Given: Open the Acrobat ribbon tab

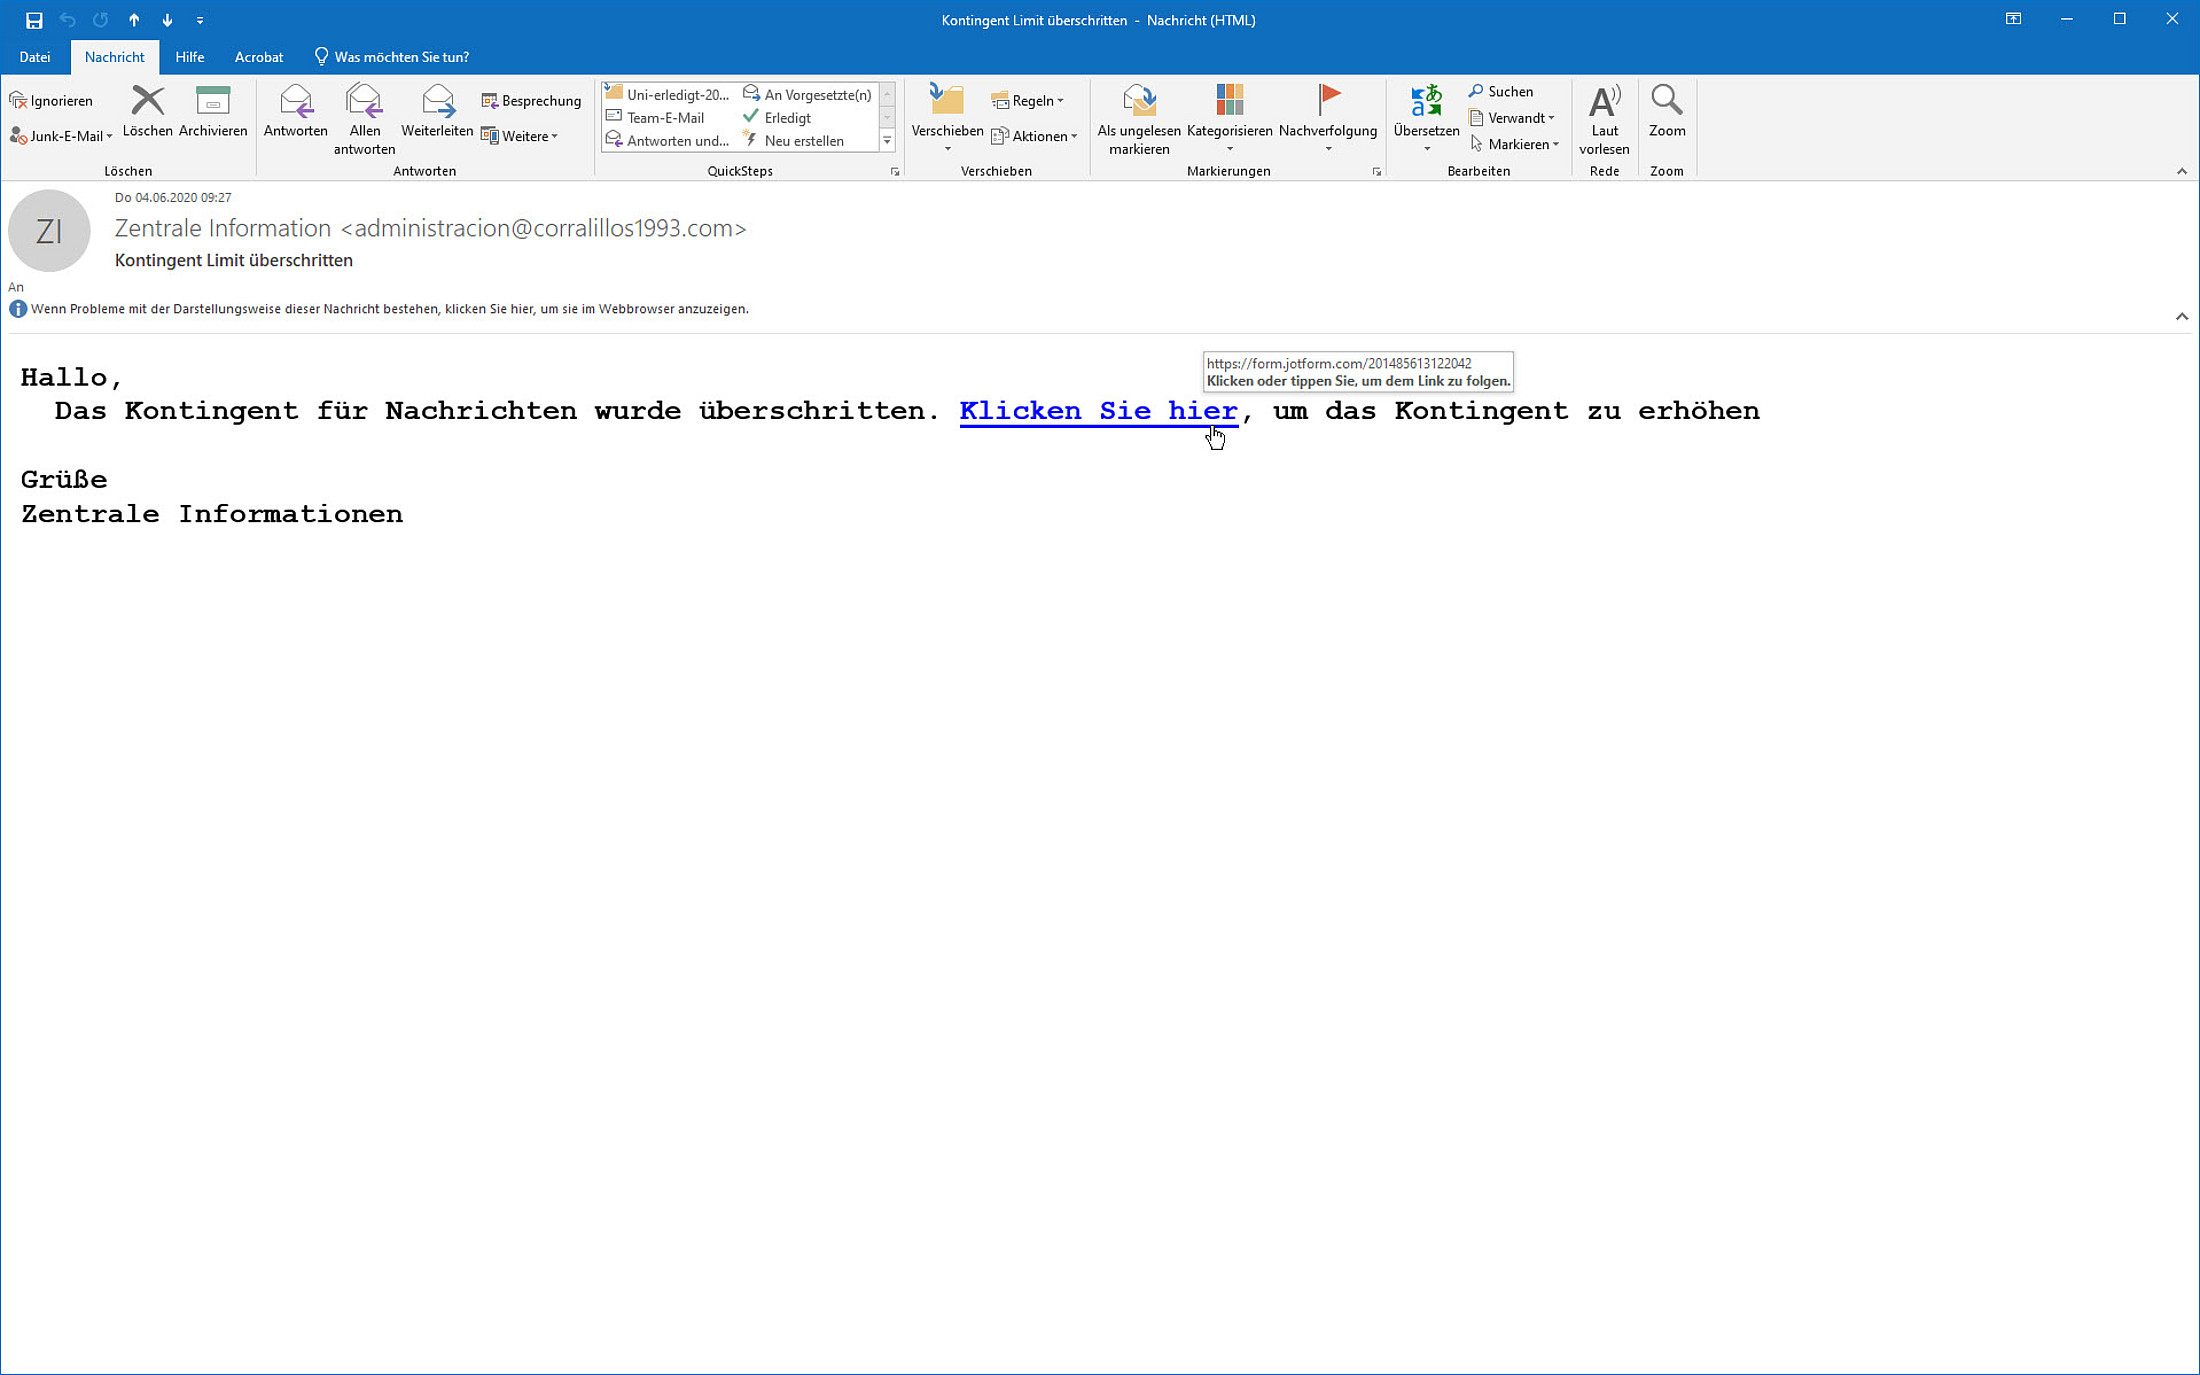Looking at the screenshot, I should (x=258, y=57).
